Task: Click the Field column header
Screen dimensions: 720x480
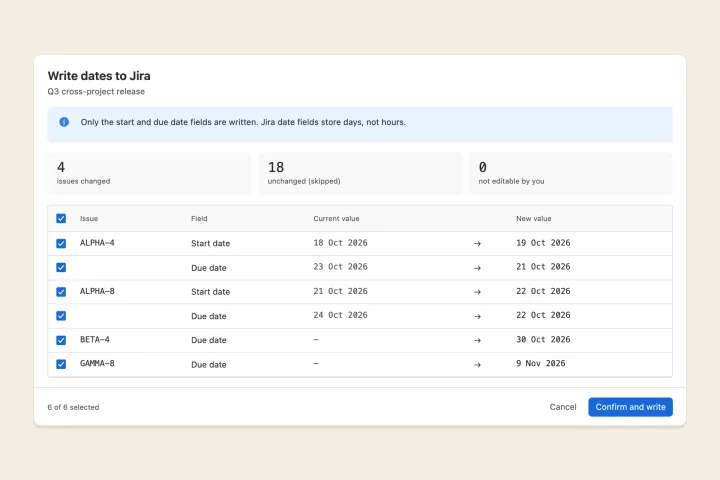Action: tap(199, 219)
